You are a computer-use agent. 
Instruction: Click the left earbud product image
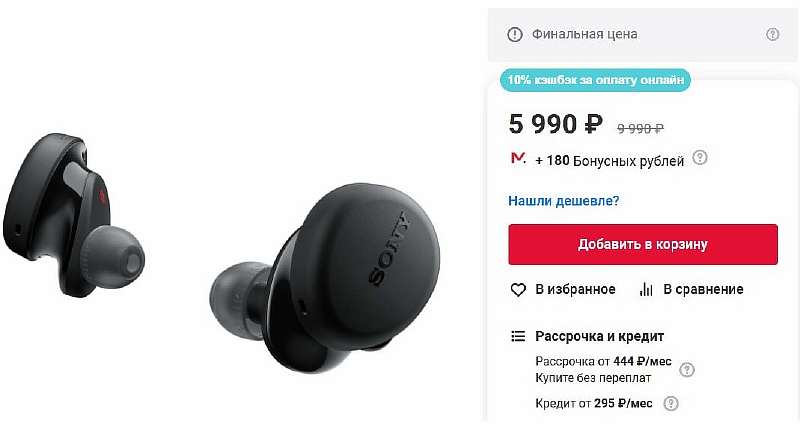(x=74, y=215)
